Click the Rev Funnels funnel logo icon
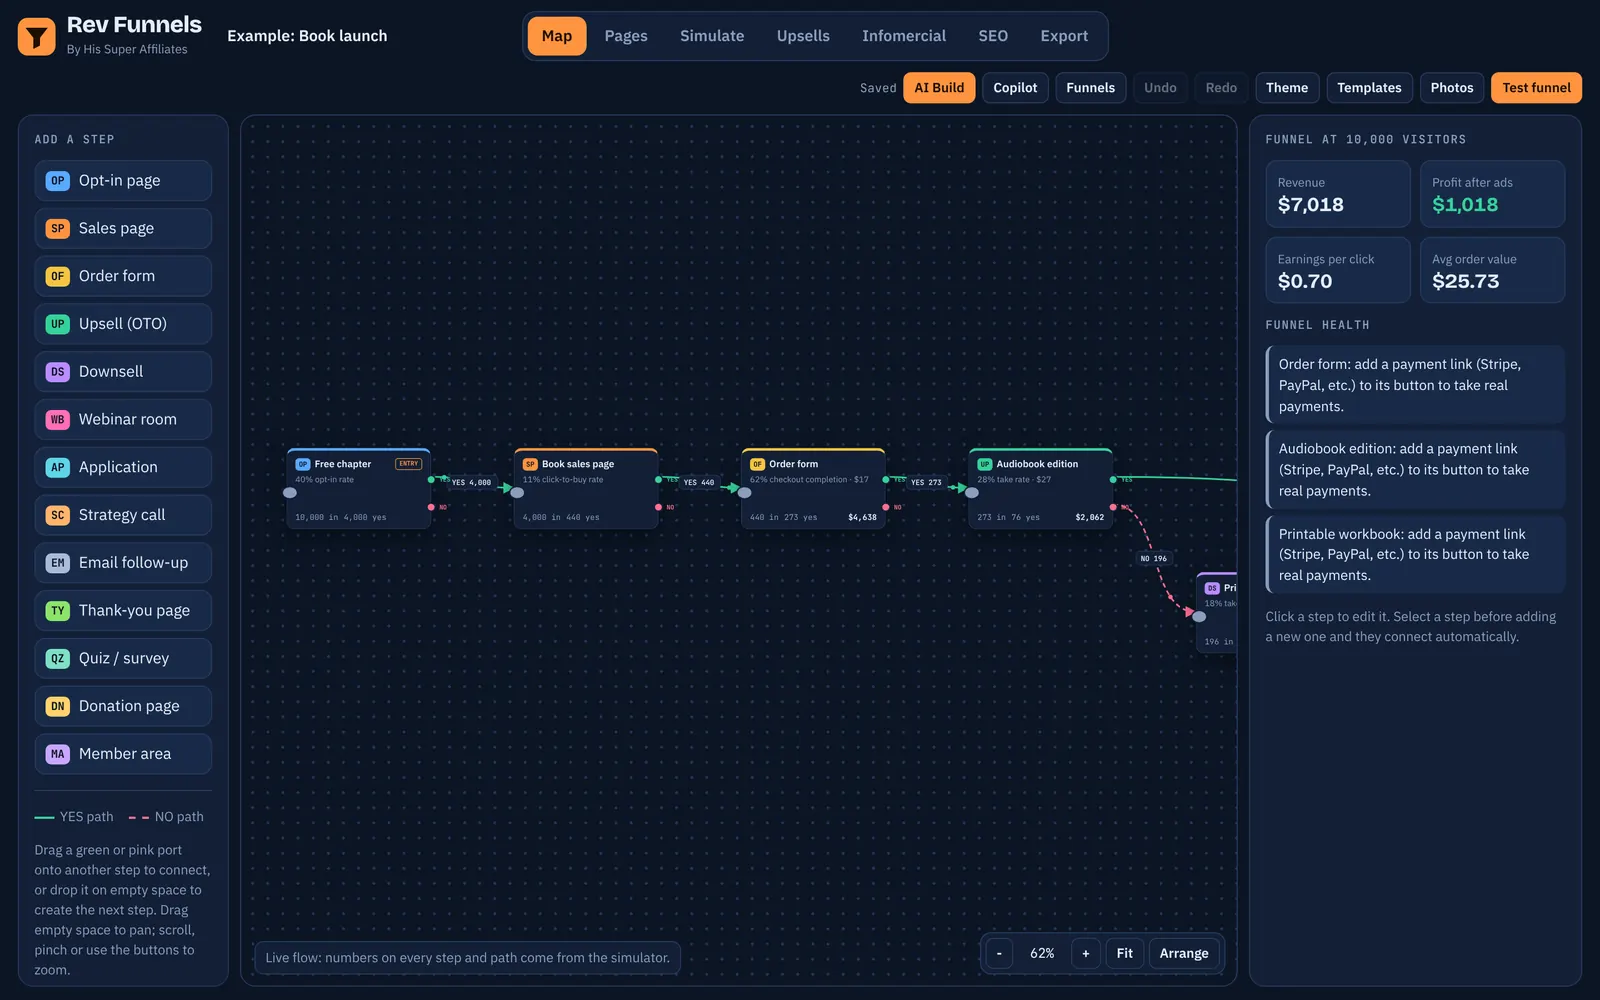Image resolution: width=1600 pixels, height=1000 pixels. coord(37,37)
